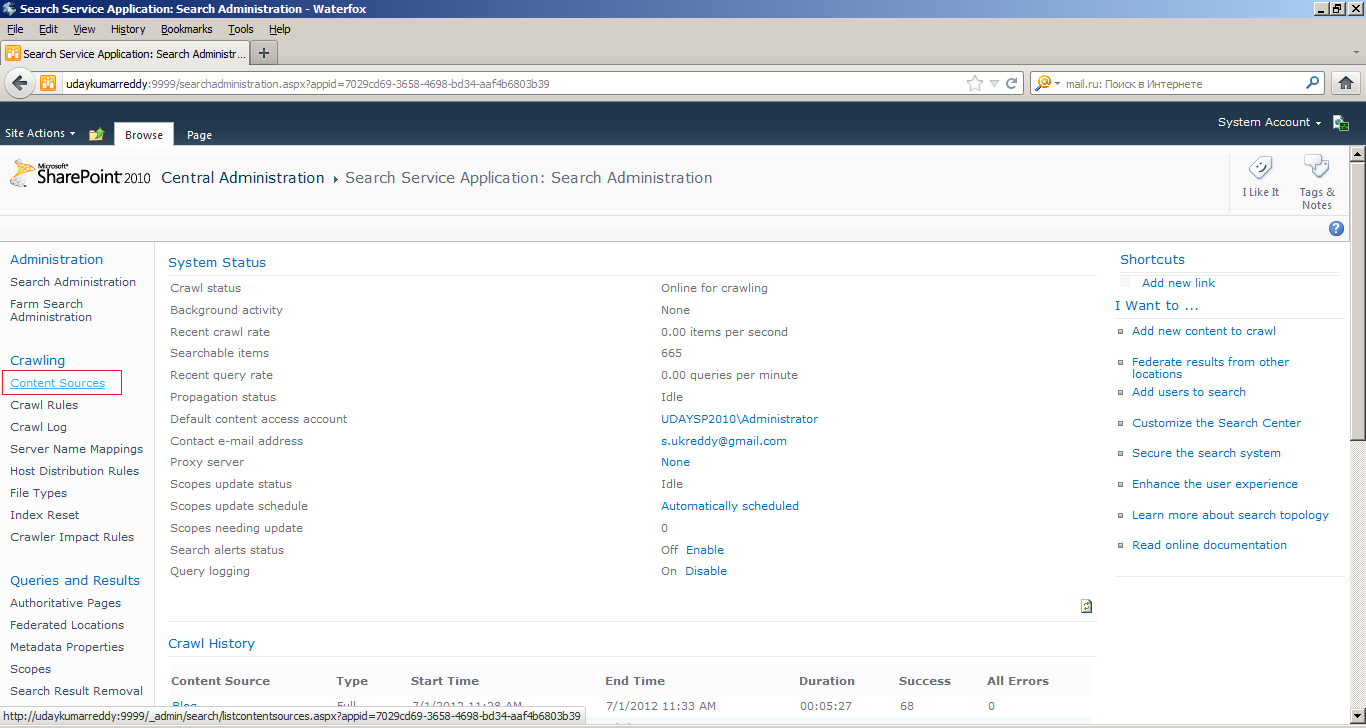The height and width of the screenshot is (728, 1366).
Task: Click the Navigate Up folder icon
Action: [x=96, y=134]
